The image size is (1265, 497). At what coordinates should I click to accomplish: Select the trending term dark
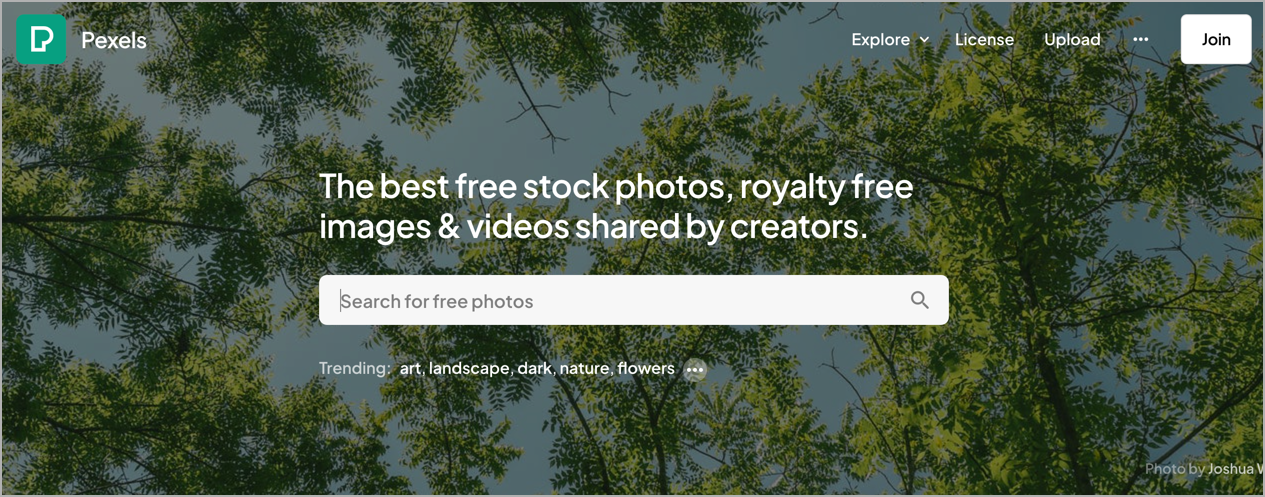pos(535,368)
